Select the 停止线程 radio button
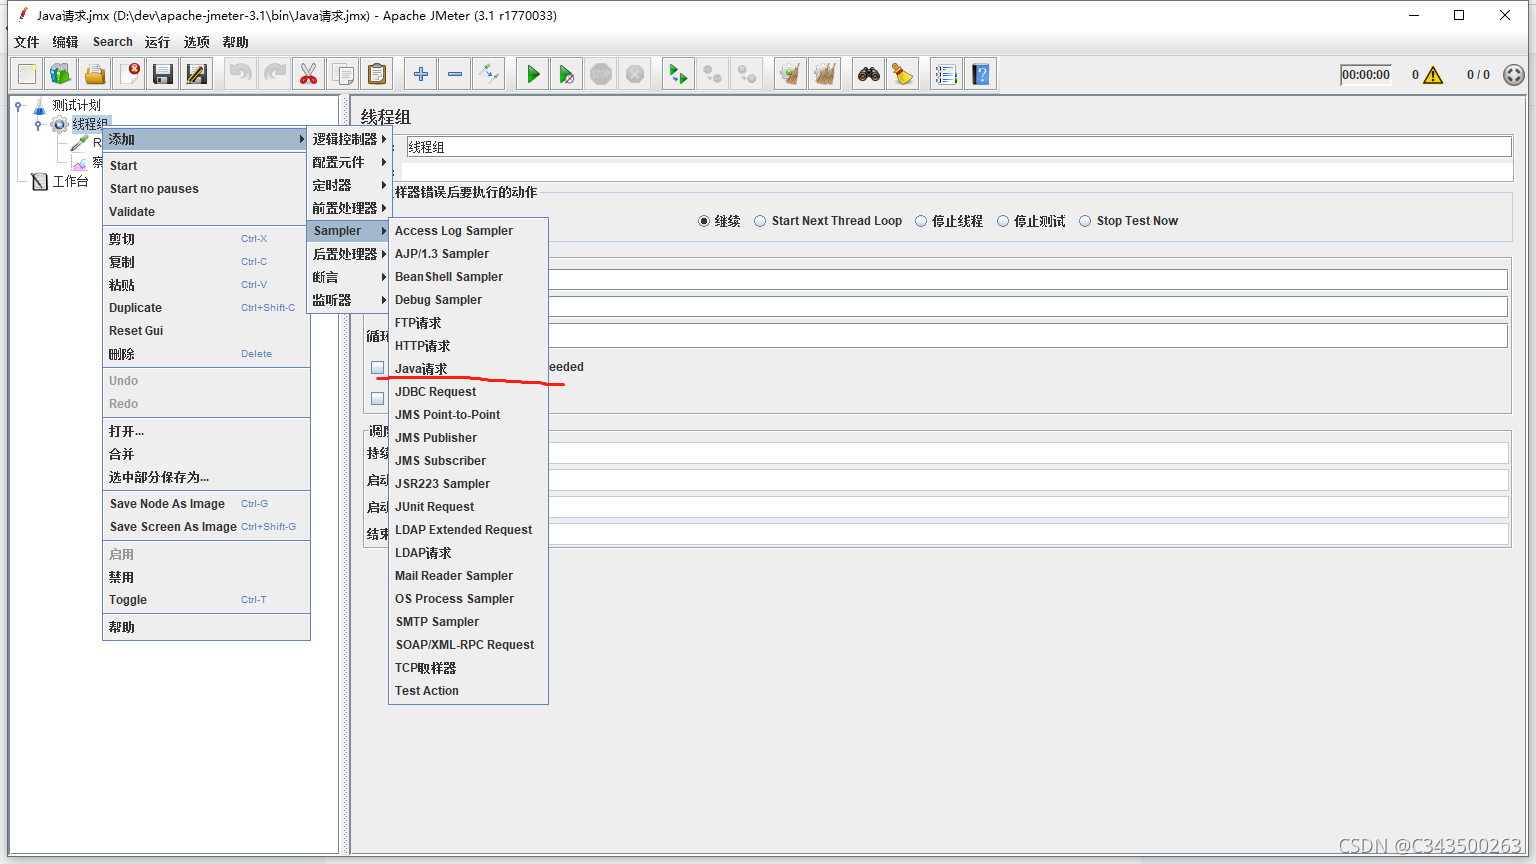The image size is (1536, 864). coord(921,221)
